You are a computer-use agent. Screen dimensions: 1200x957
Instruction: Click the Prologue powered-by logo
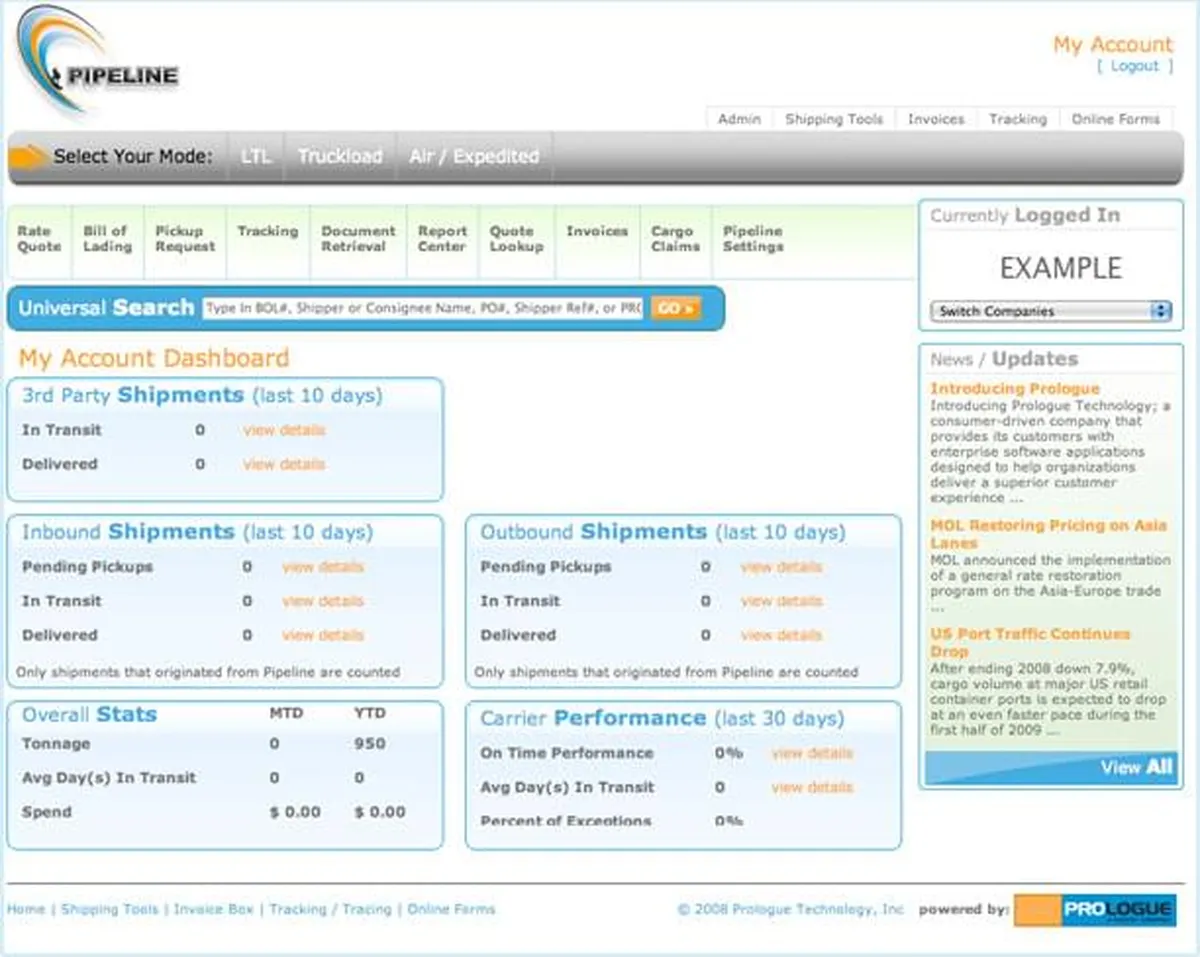1094,910
